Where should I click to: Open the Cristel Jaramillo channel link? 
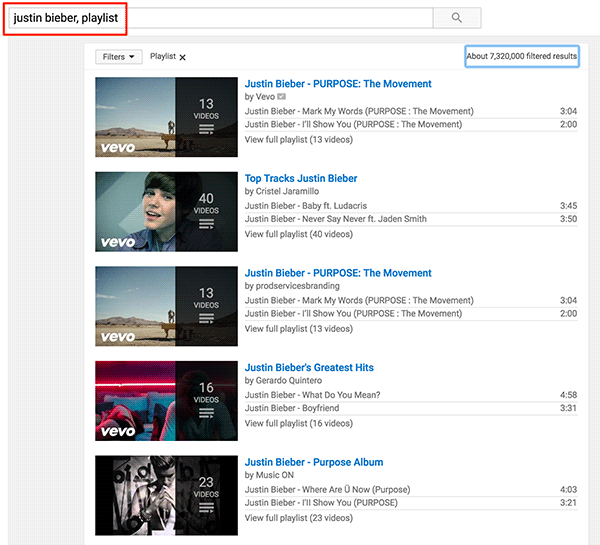tap(287, 191)
